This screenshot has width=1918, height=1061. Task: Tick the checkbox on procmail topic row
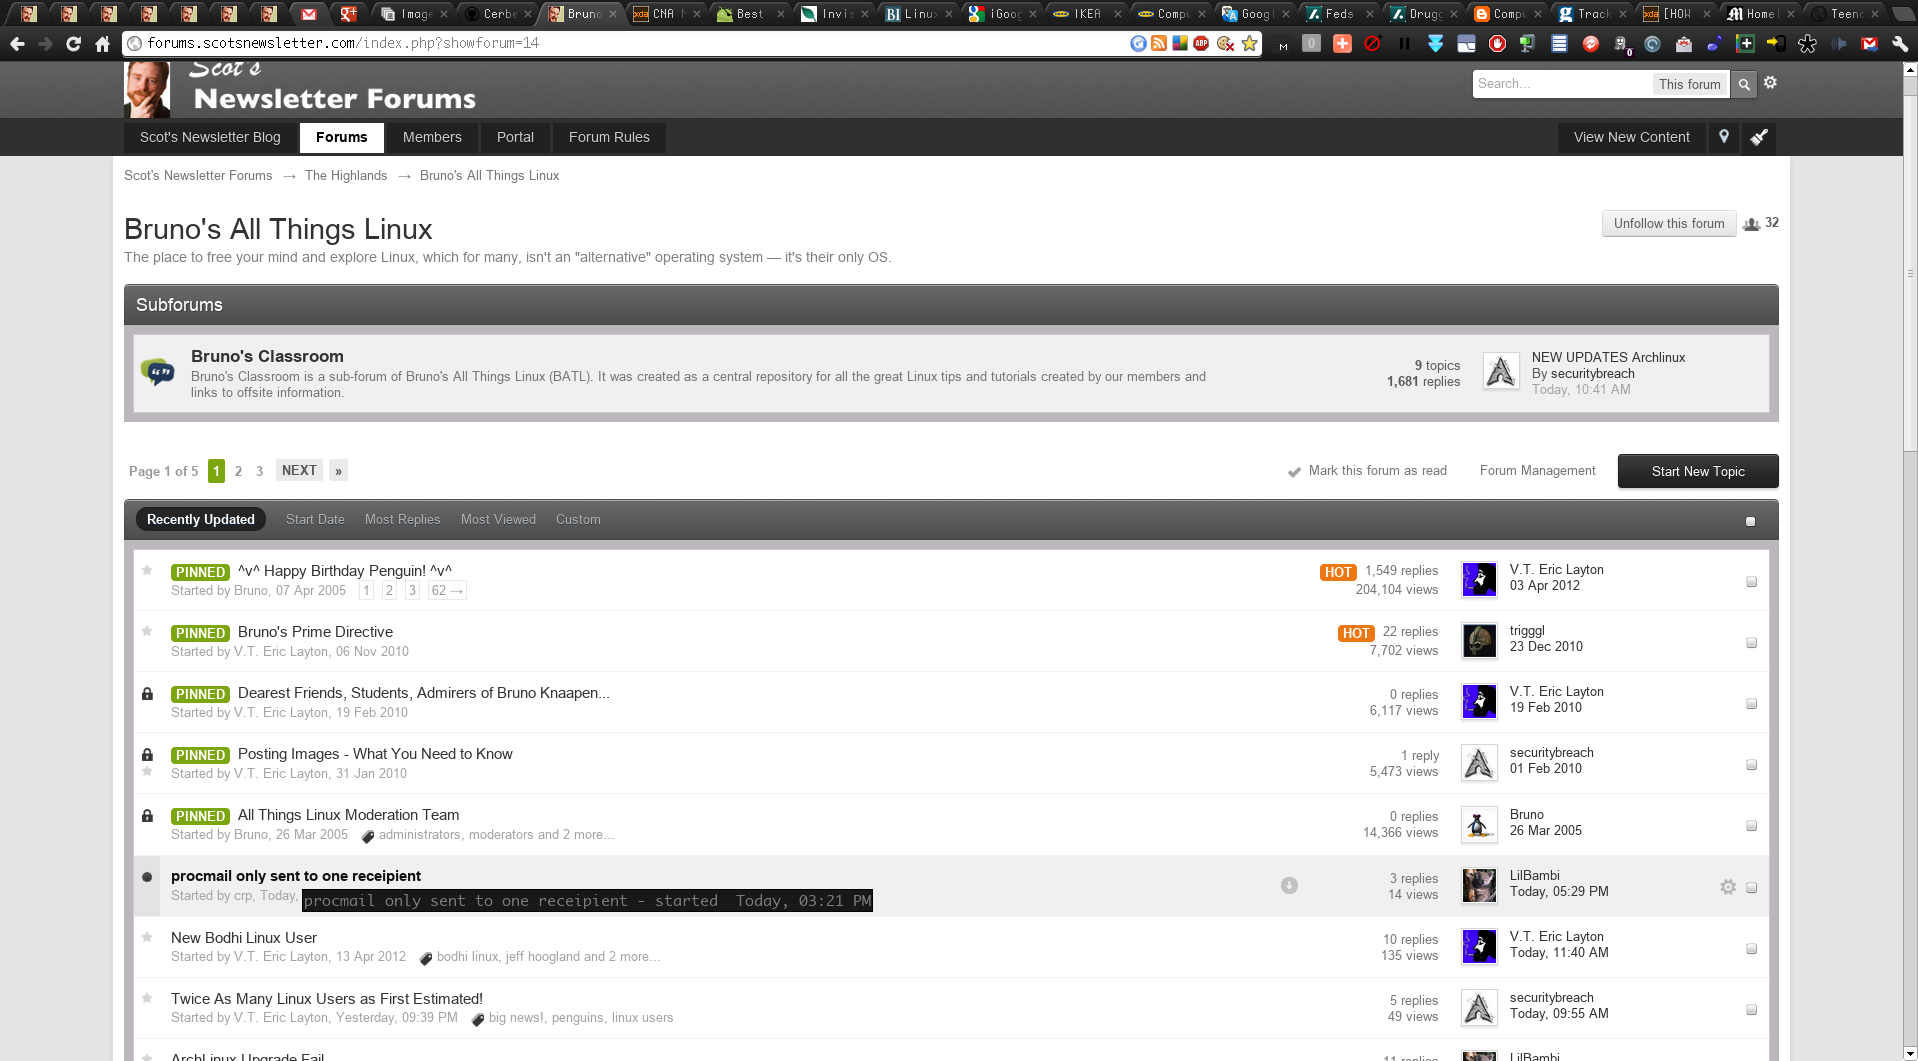click(x=1751, y=888)
